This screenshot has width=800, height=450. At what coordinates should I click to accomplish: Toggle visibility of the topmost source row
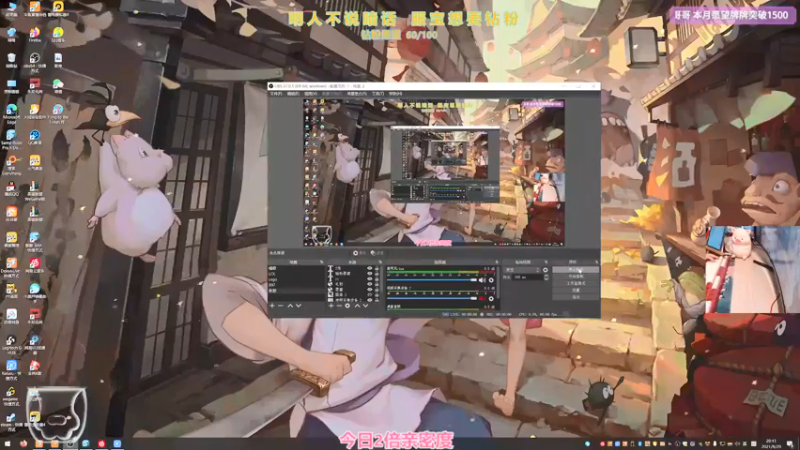[x=370, y=268]
